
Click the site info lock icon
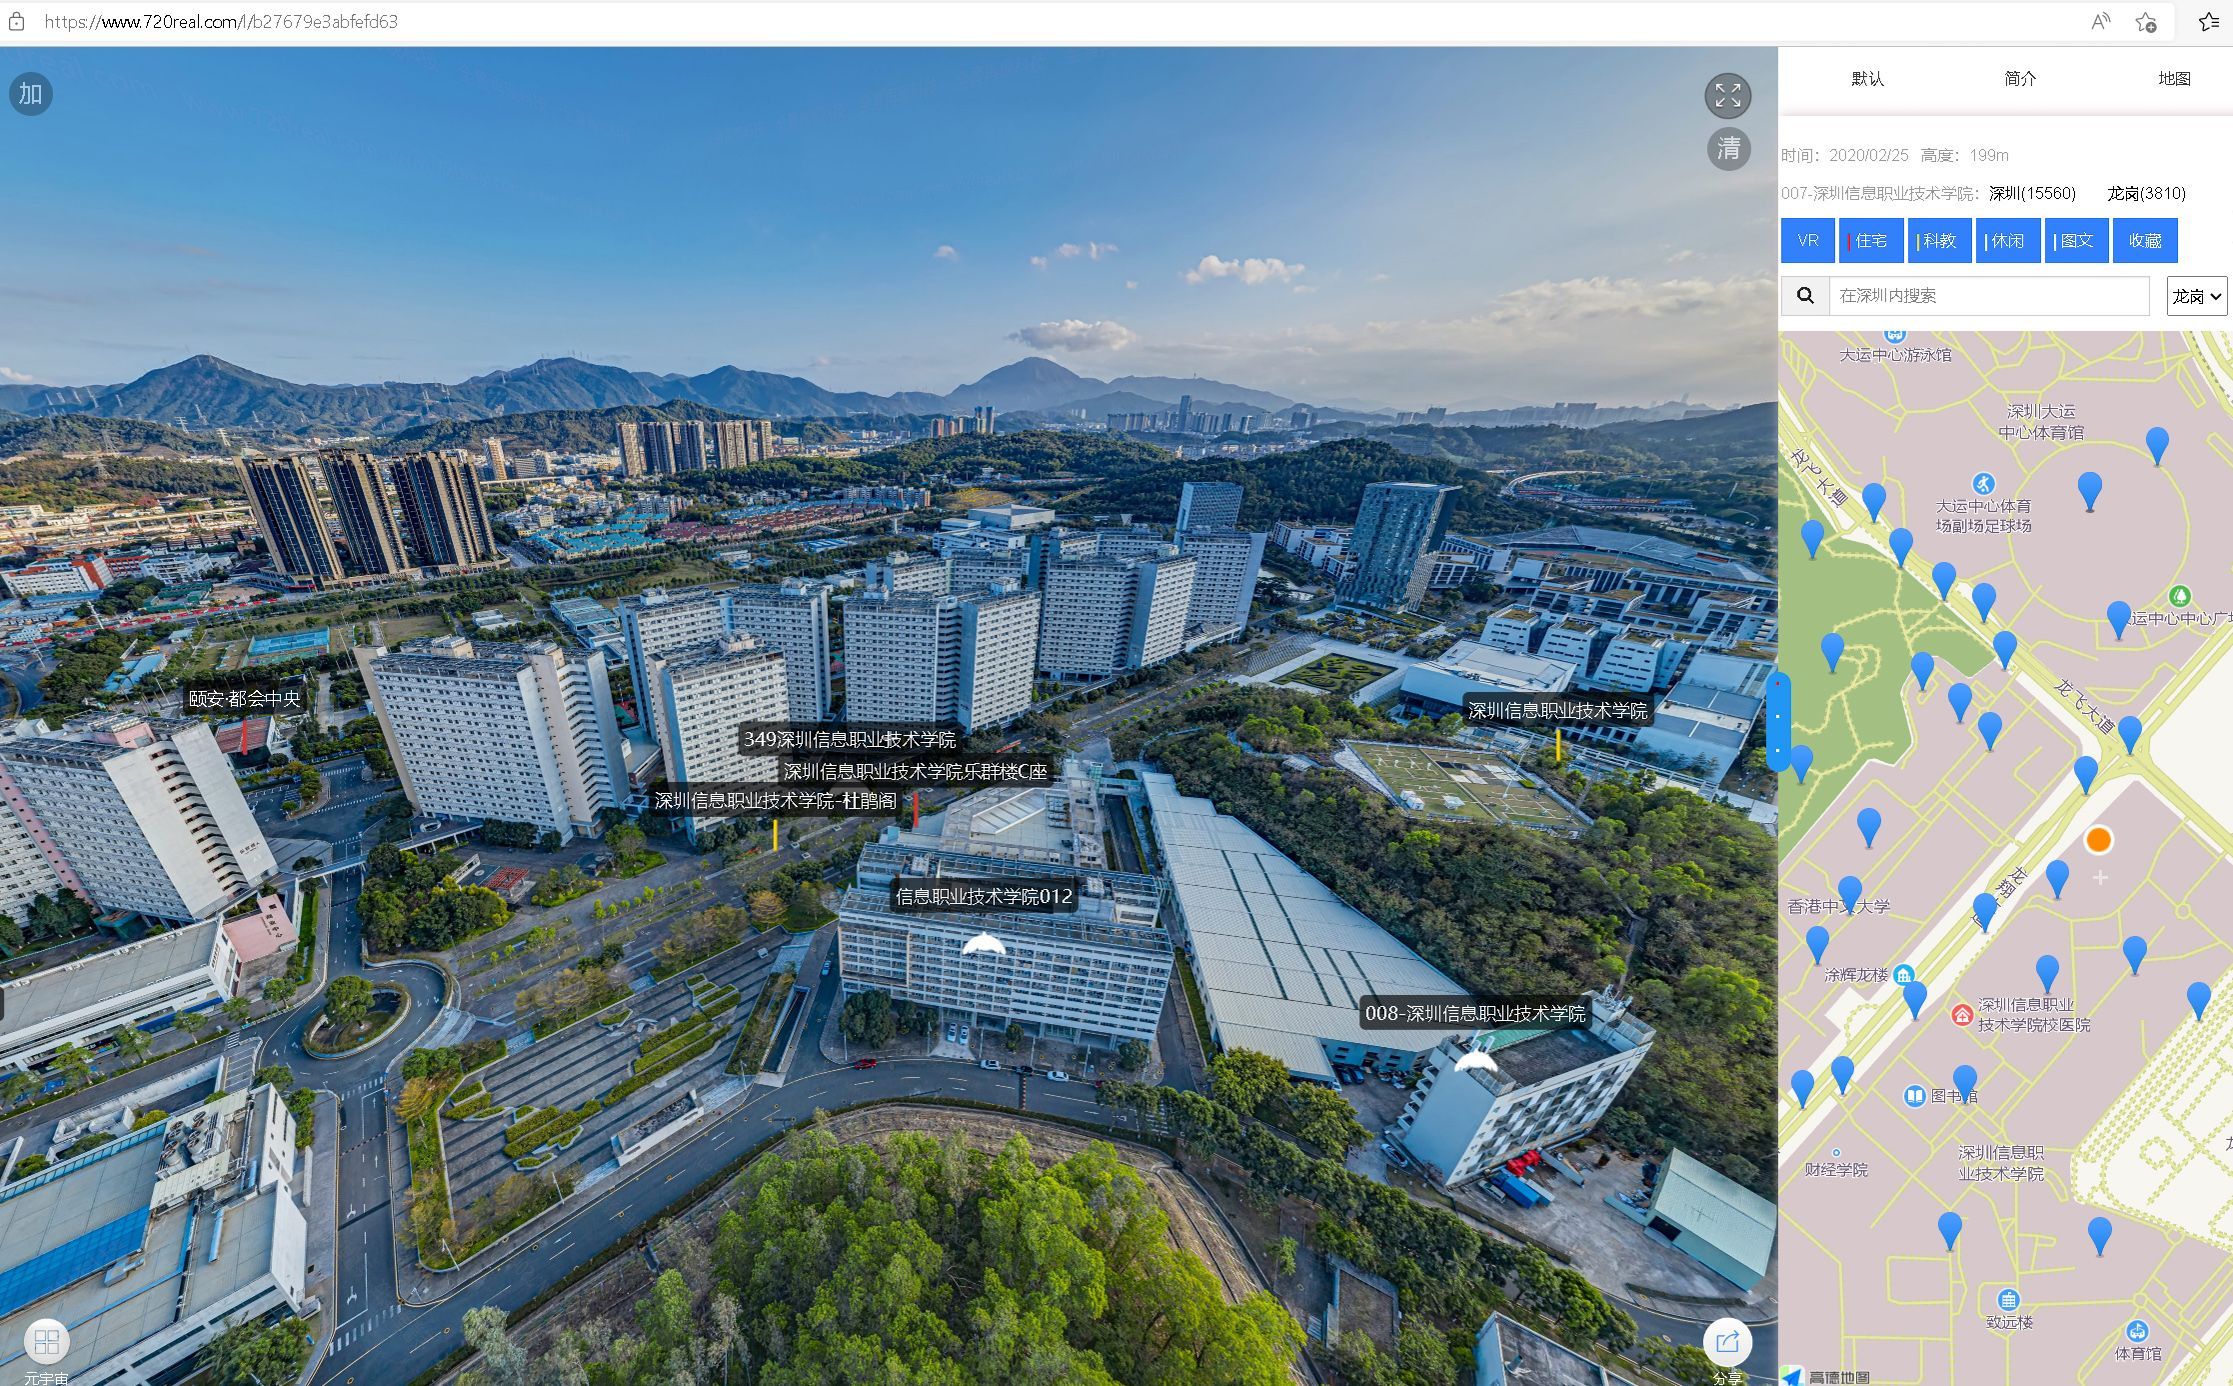(x=17, y=22)
